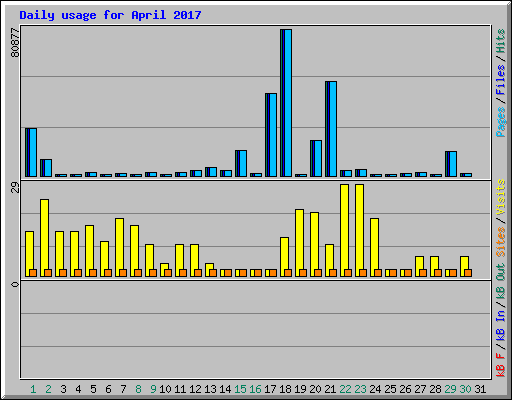Select the hits bar for day 1
512x400 pixels.
tap(31, 152)
